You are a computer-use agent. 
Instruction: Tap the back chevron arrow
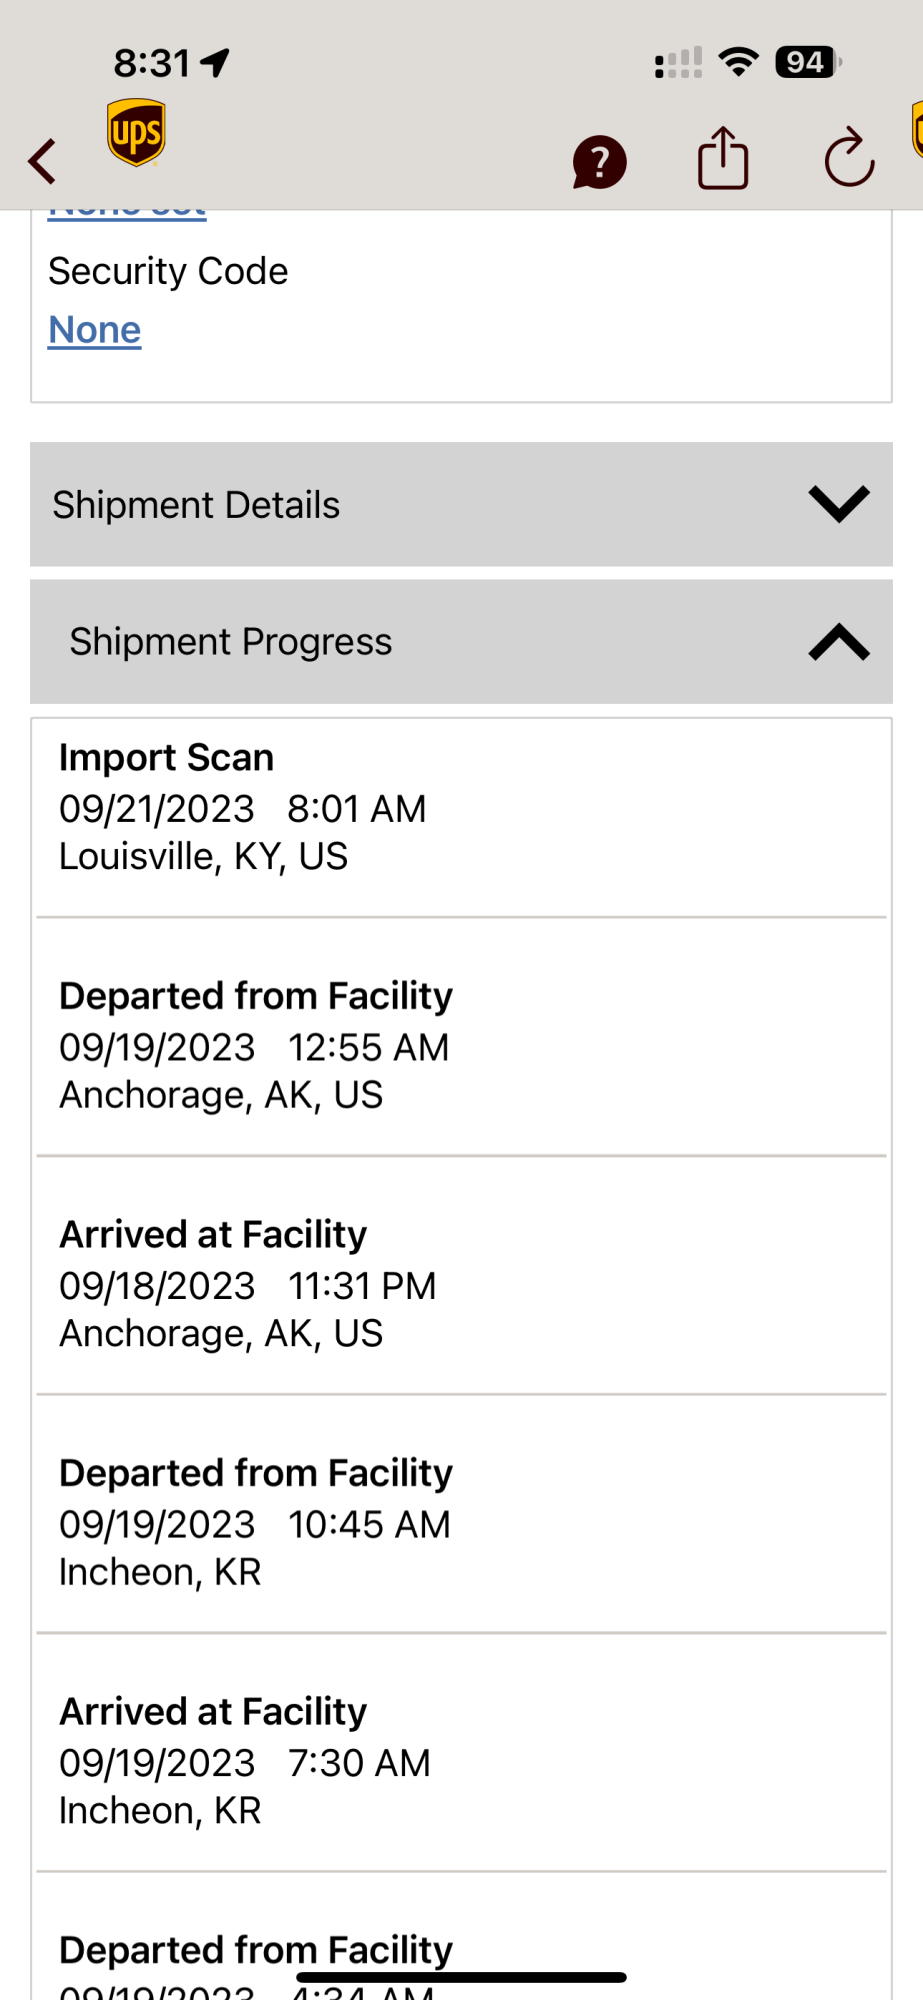click(42, 161)
